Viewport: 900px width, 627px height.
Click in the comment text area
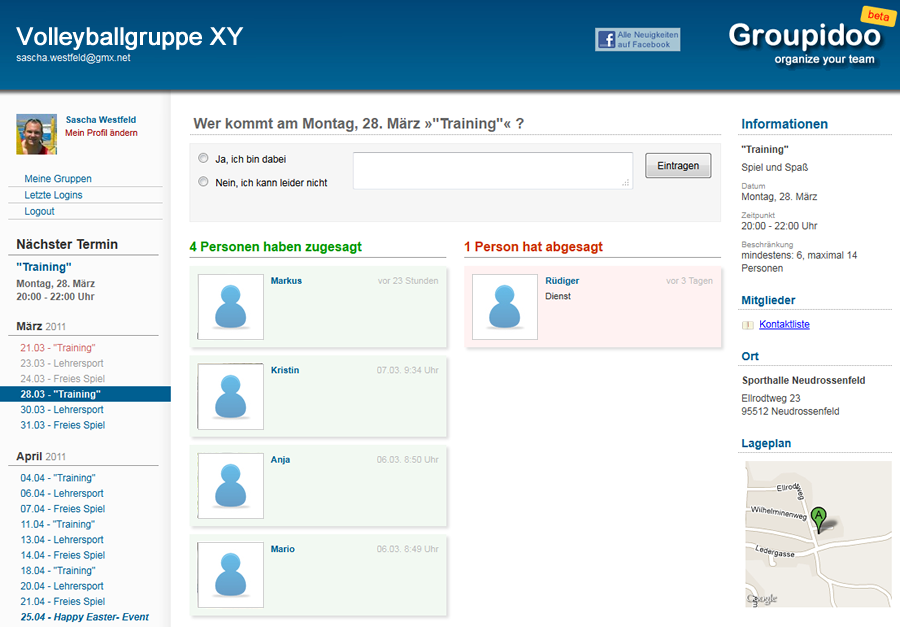492,170
